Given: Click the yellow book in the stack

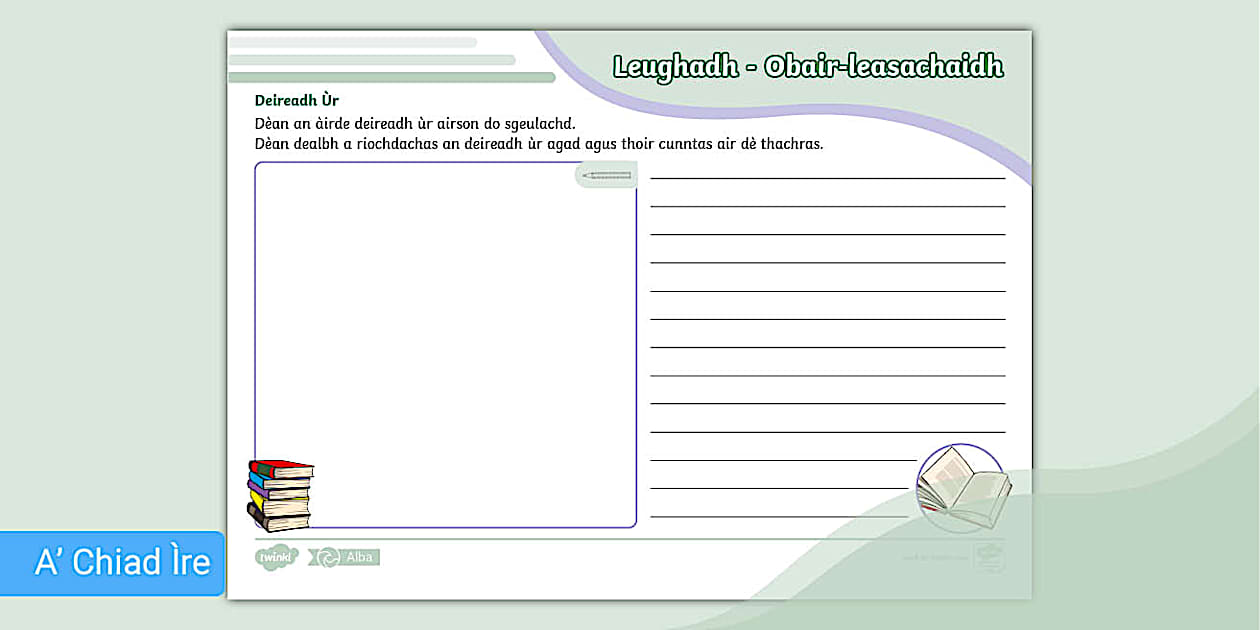Looking at the screenshot, I should point(256,502).
